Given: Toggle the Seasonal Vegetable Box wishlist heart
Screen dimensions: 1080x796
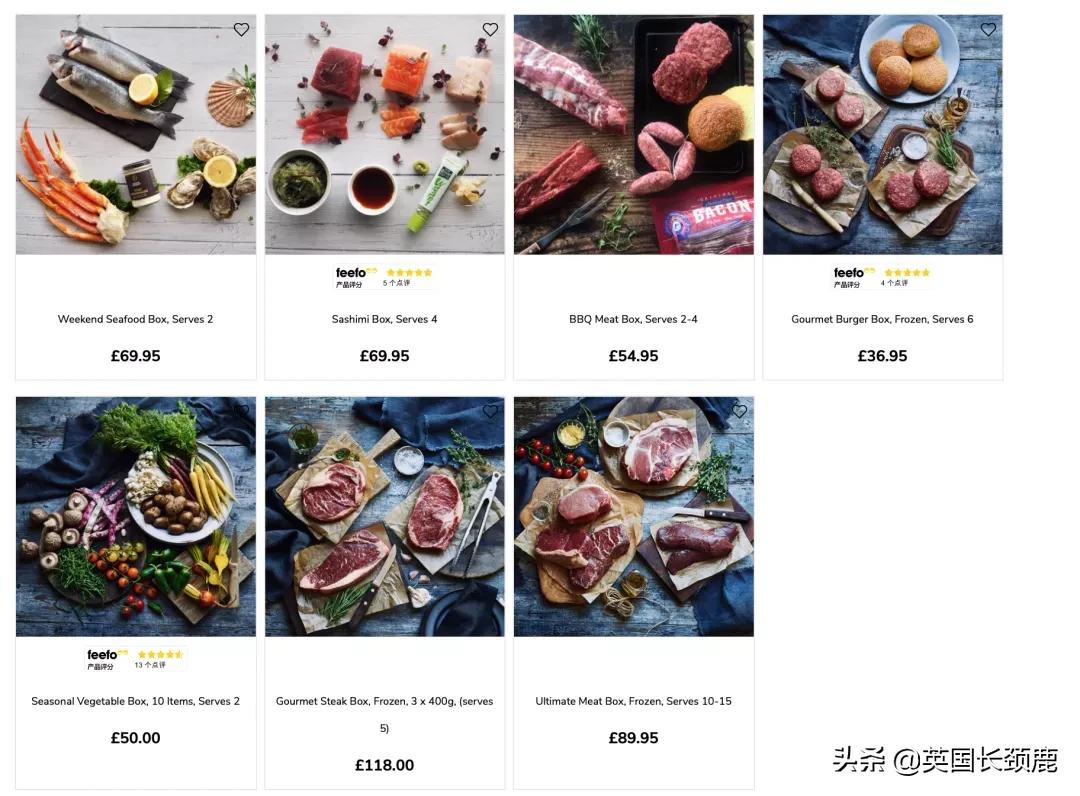Looking at the screenshot, I should point(241,411).
